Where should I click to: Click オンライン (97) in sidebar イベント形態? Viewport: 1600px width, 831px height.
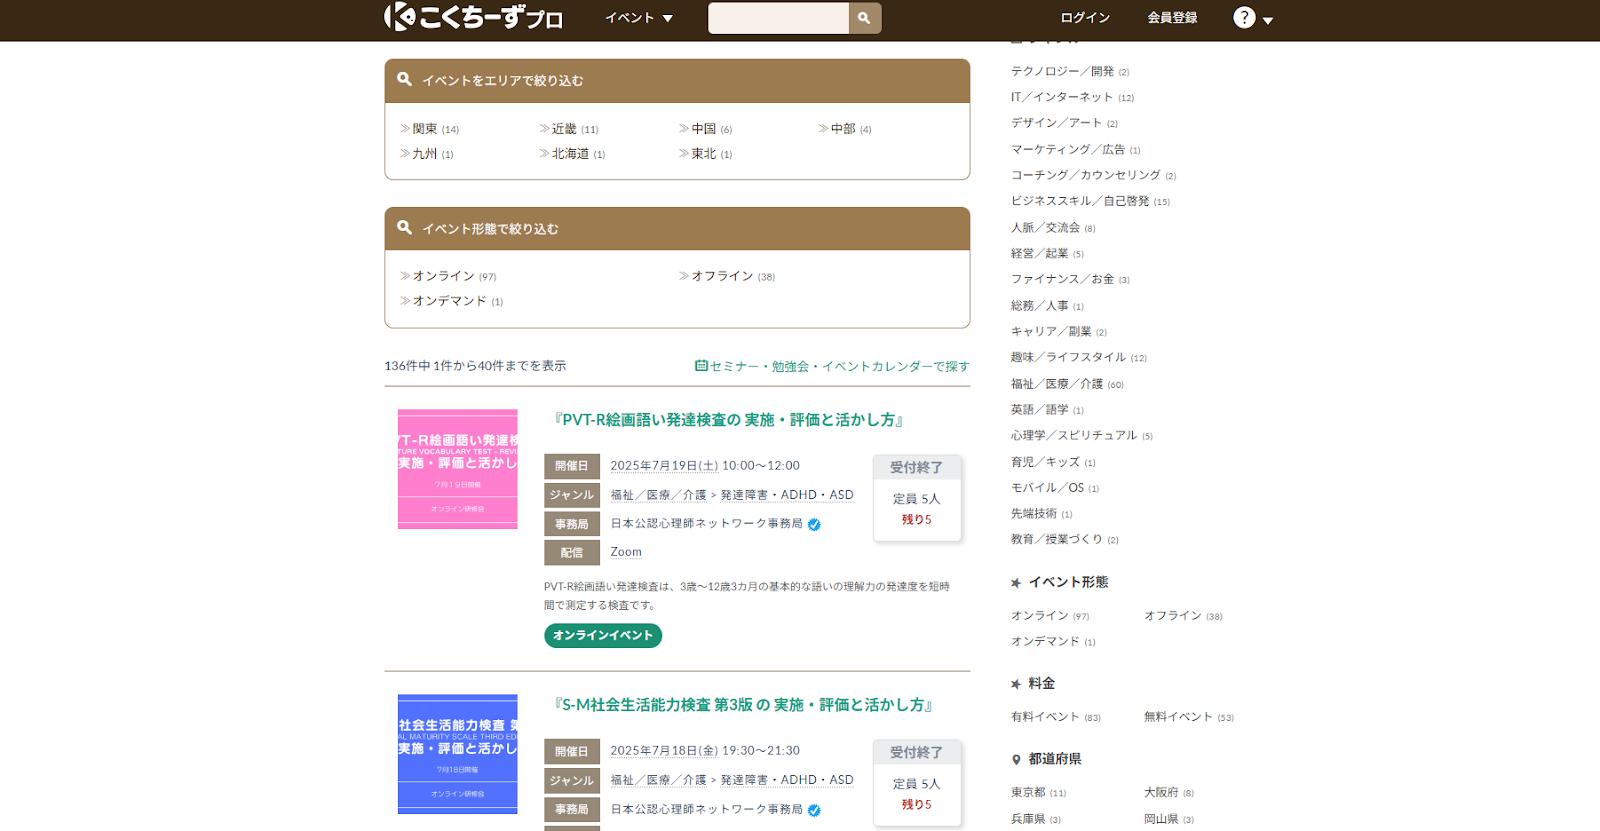pos(1050,616)
